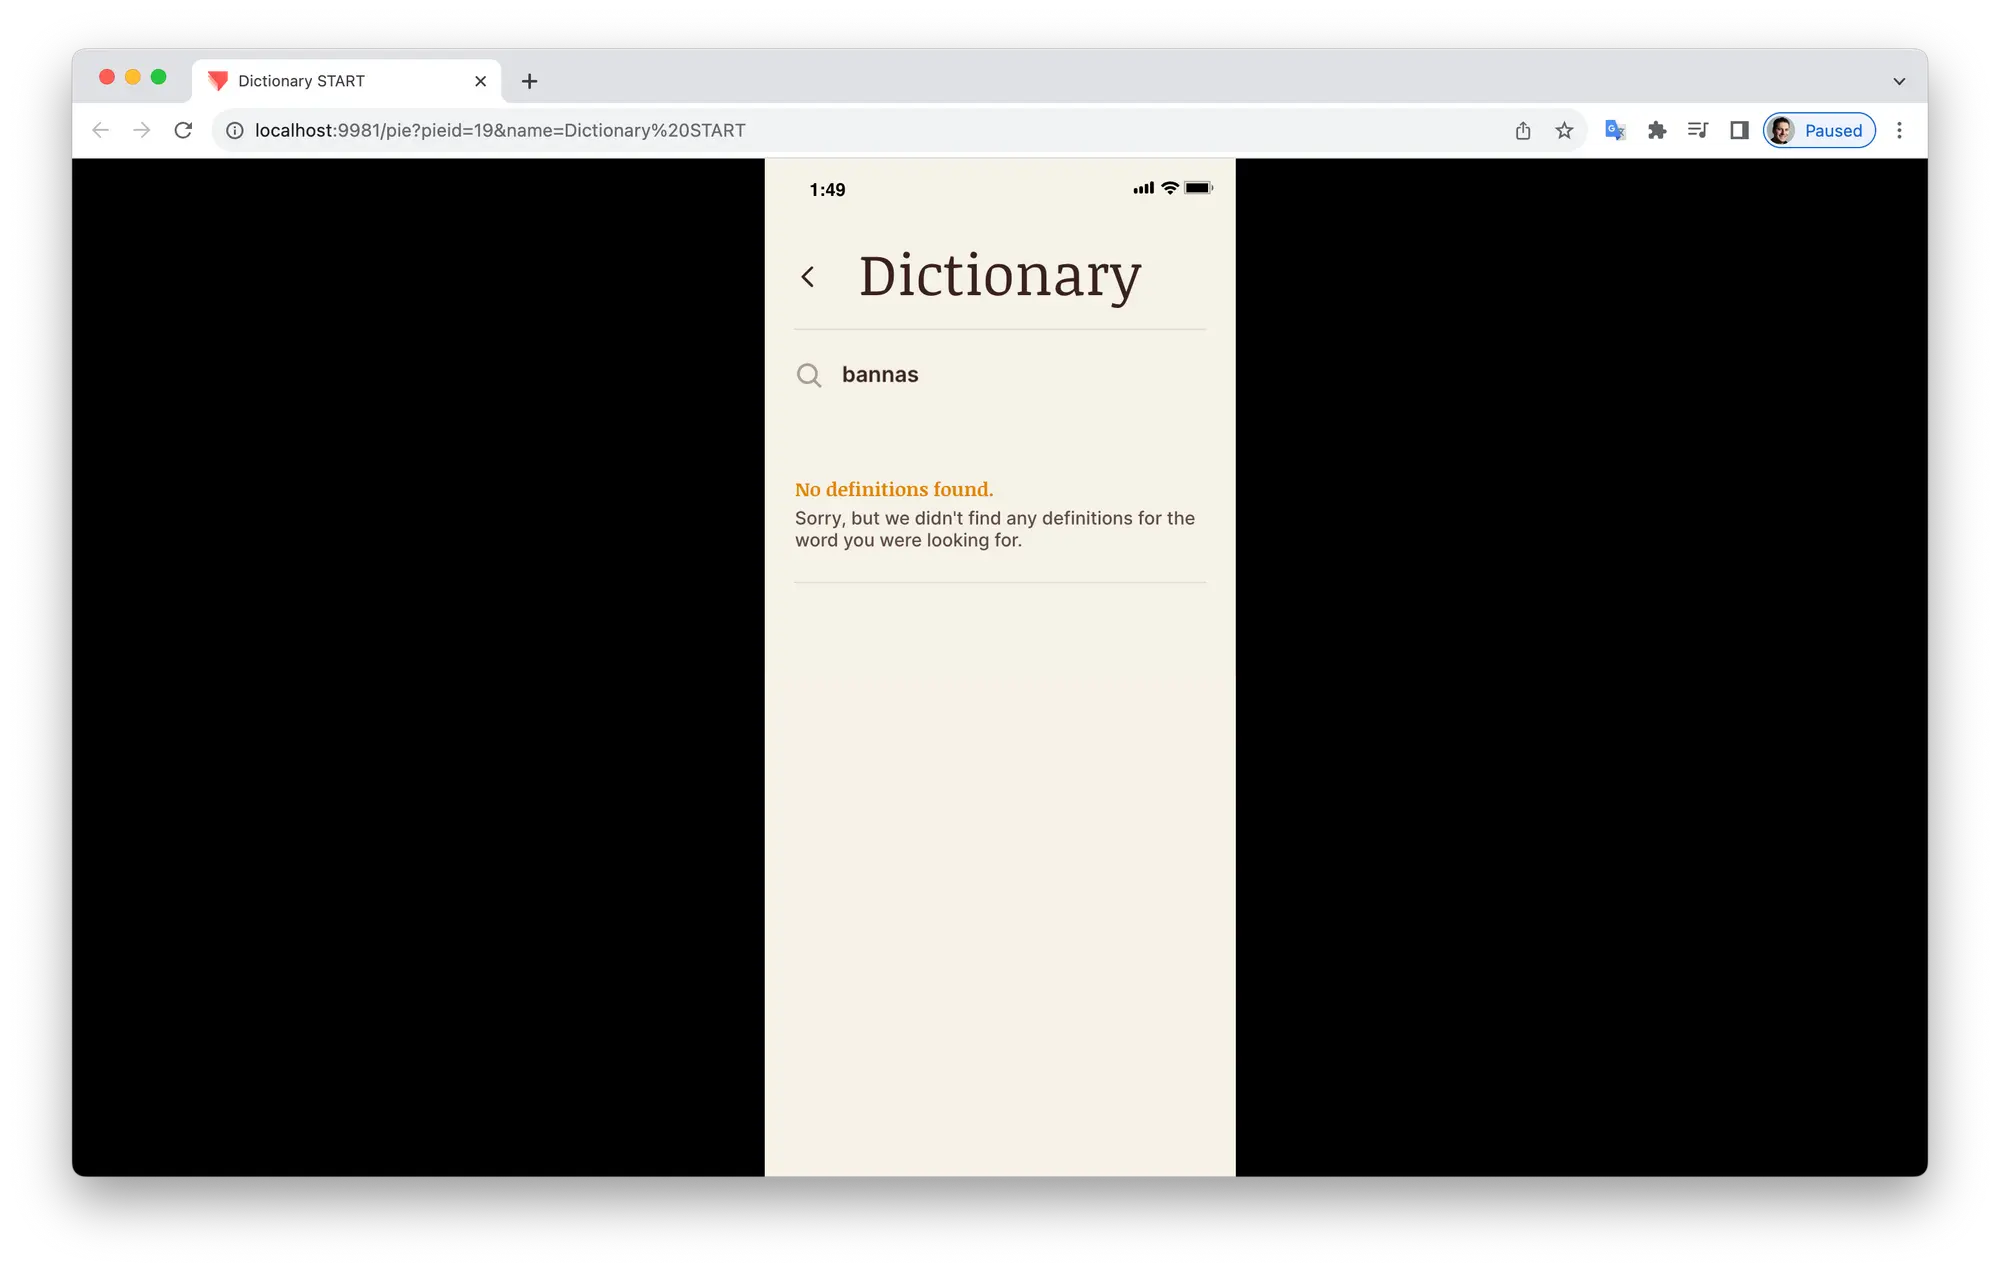The image size is (2000, 1272).
Task: Expand the tab search chevron
Action: [x=1899, y=81]
